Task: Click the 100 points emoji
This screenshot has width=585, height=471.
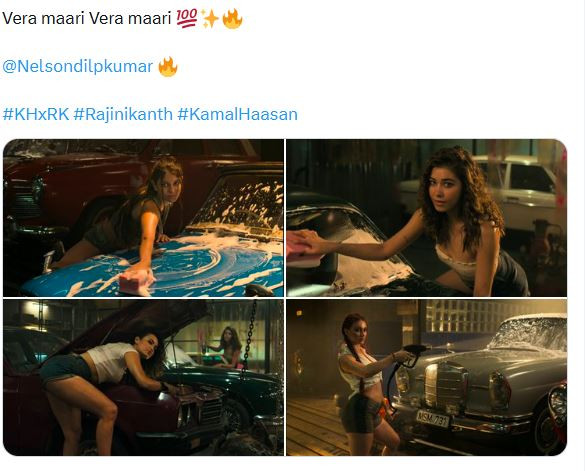Action: pos(187,18)
